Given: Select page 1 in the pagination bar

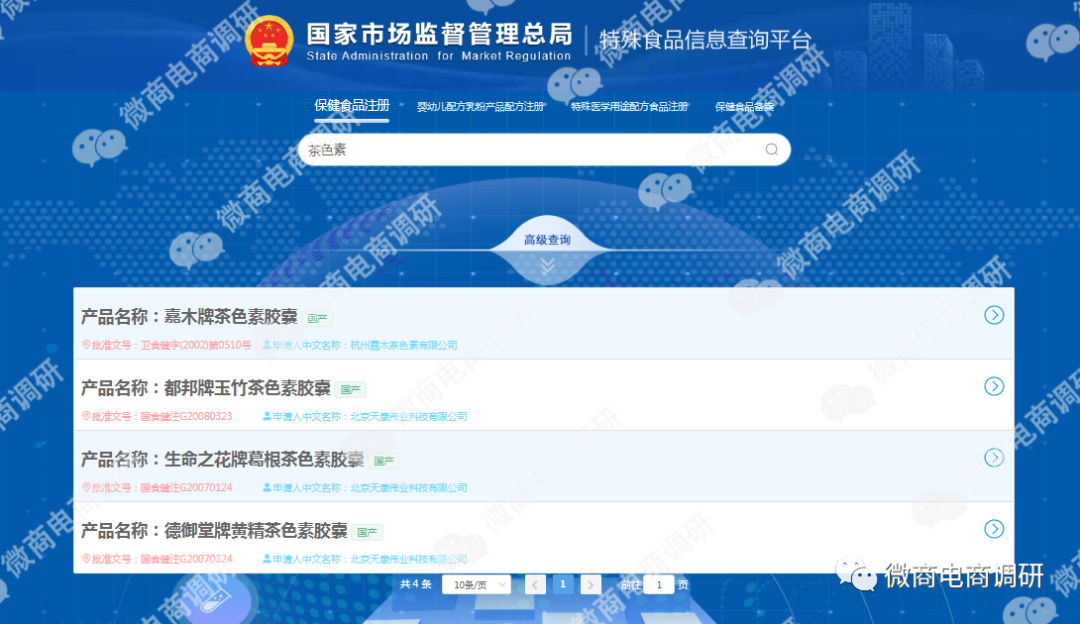Looking at the screenshot, I should pyautogui.click(x=562, y=584).
